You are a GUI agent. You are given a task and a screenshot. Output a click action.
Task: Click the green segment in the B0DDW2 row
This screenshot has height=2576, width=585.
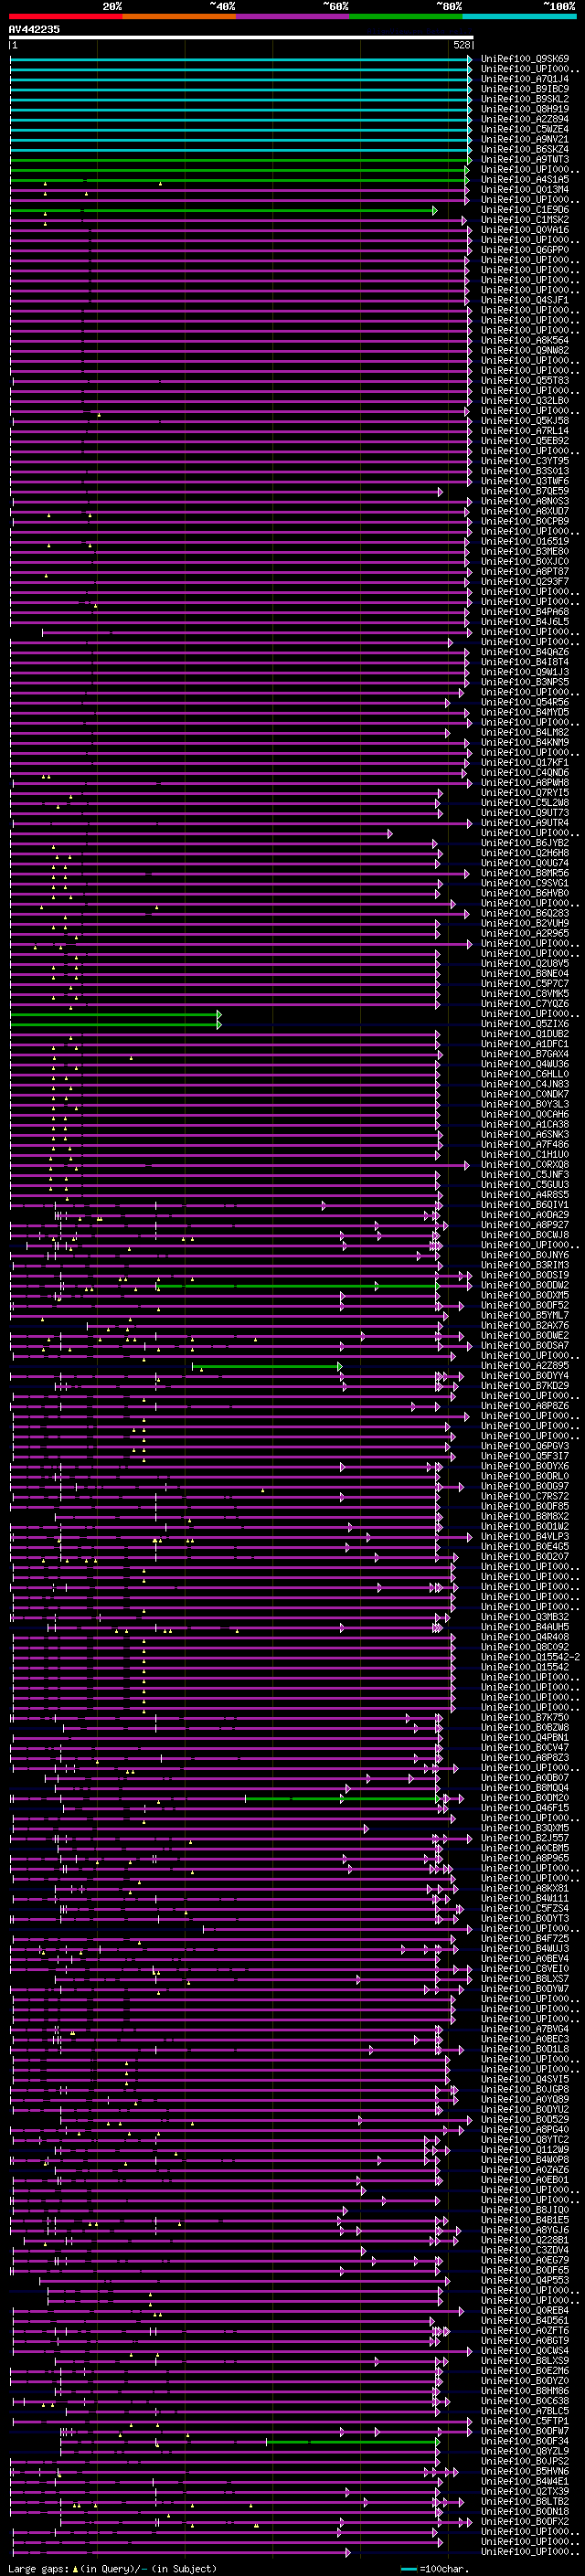297,1285
